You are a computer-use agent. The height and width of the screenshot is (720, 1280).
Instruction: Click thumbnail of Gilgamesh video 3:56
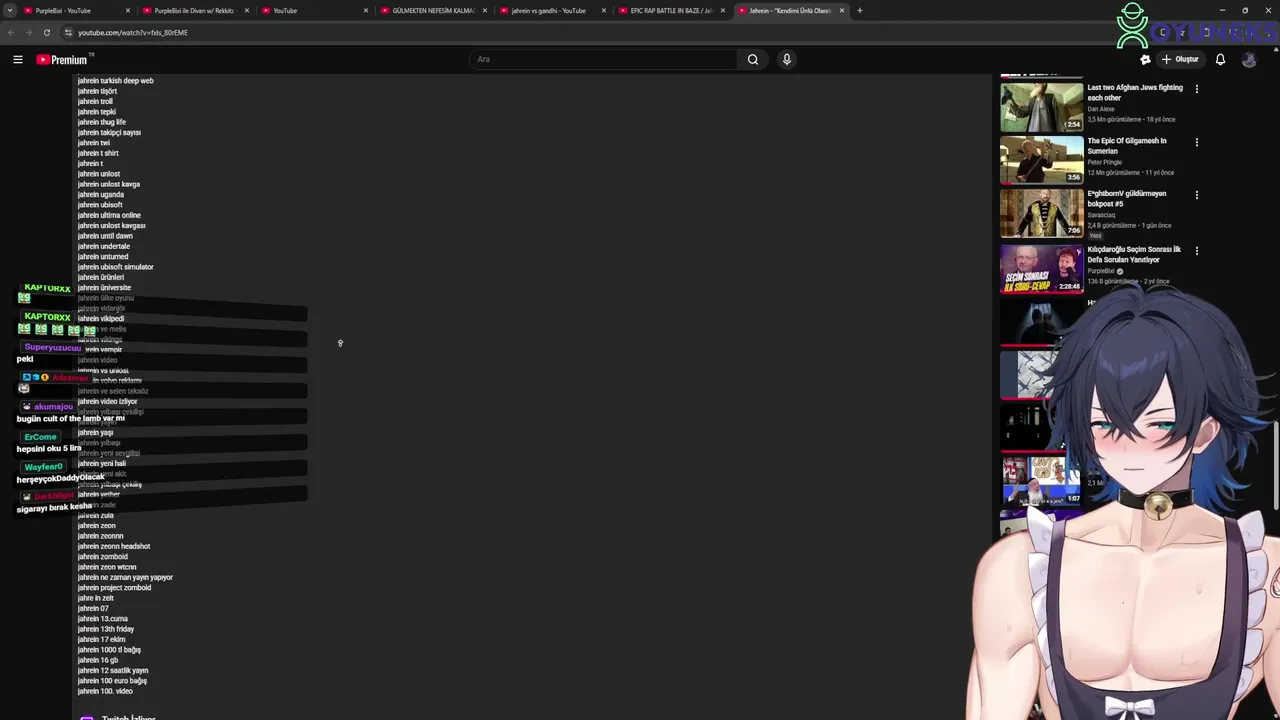1042,160
